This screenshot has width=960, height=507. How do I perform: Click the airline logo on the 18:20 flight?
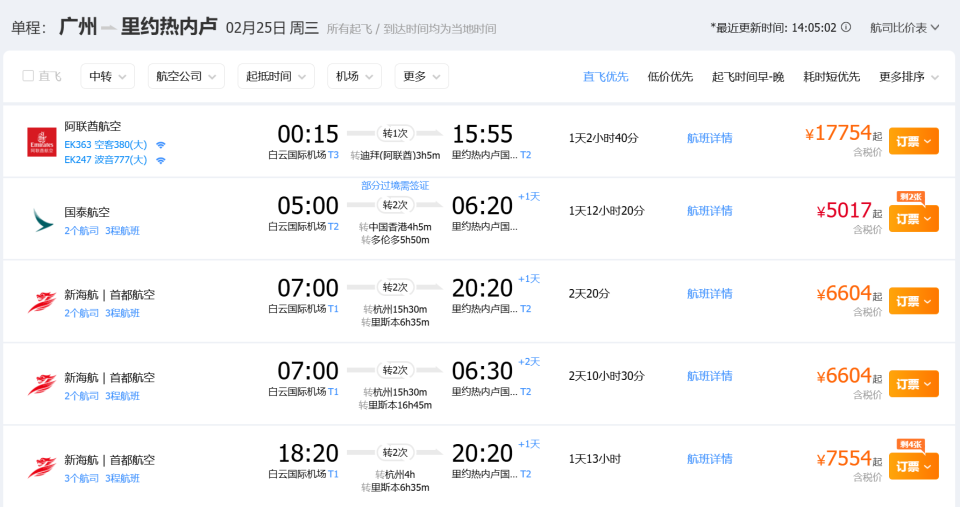click(x=42, y=467)
